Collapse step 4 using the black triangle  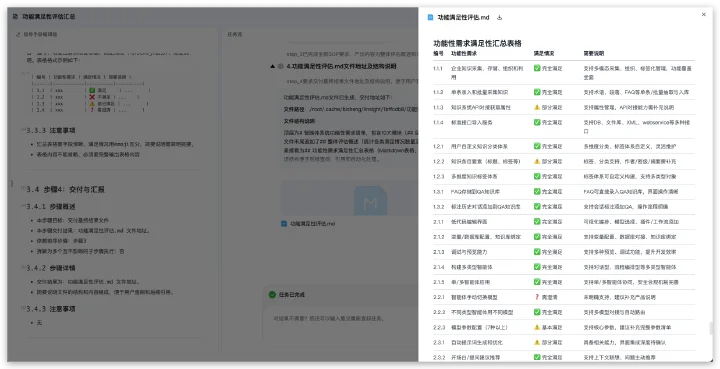click(273, 66)
